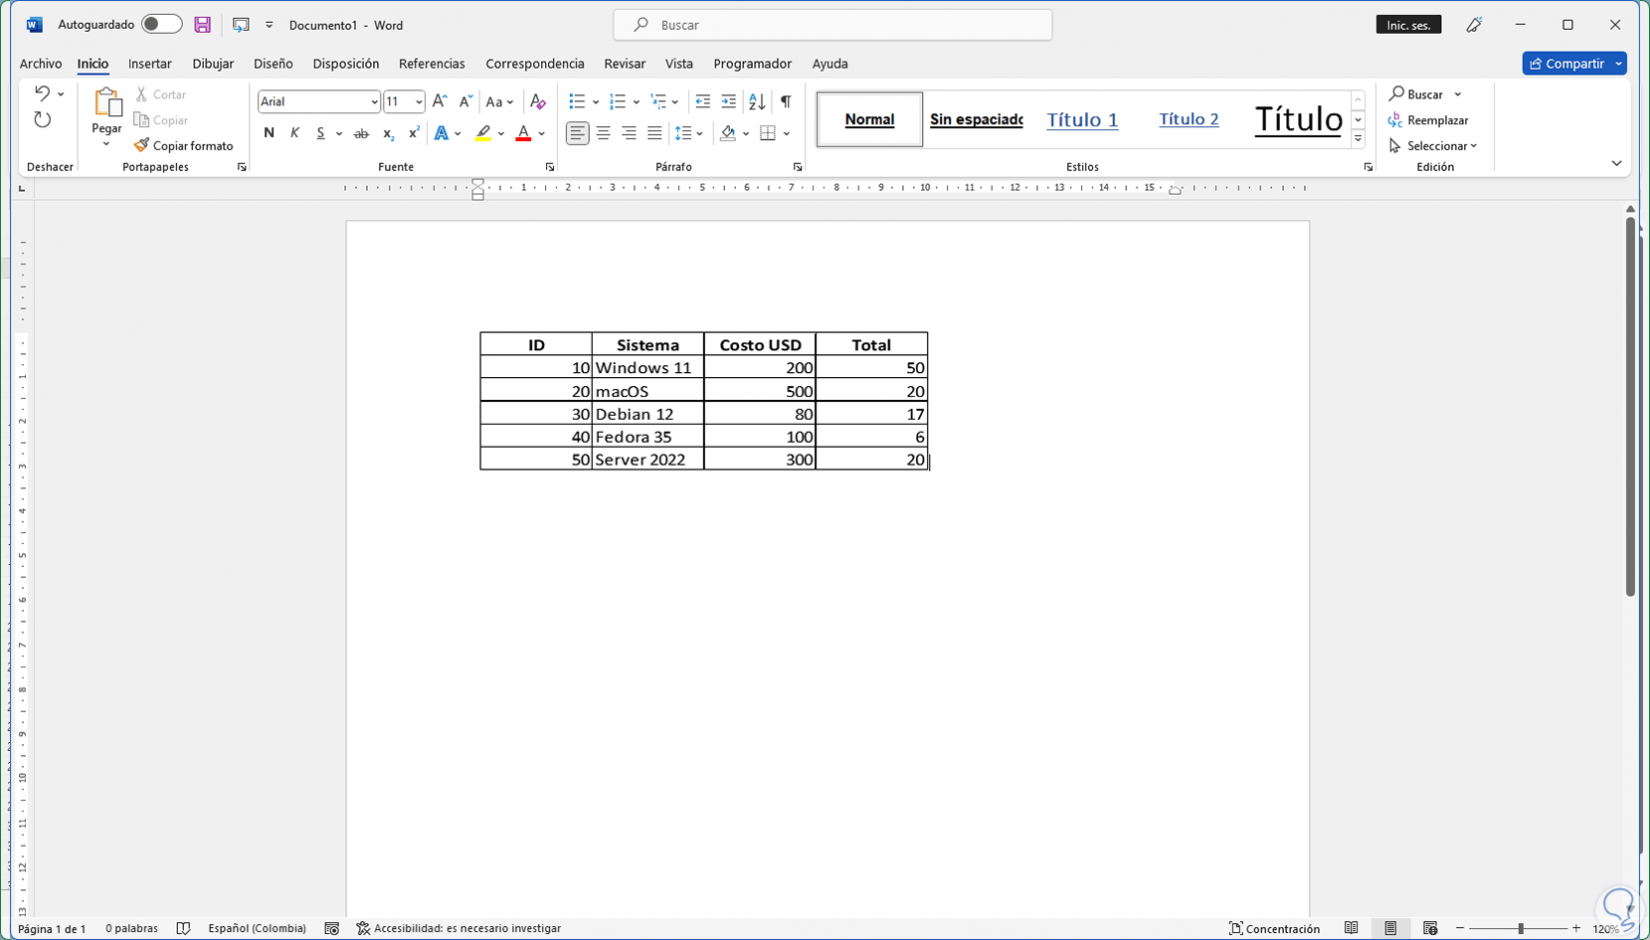Toggle the Autoguardado switch

click(161, 24)
